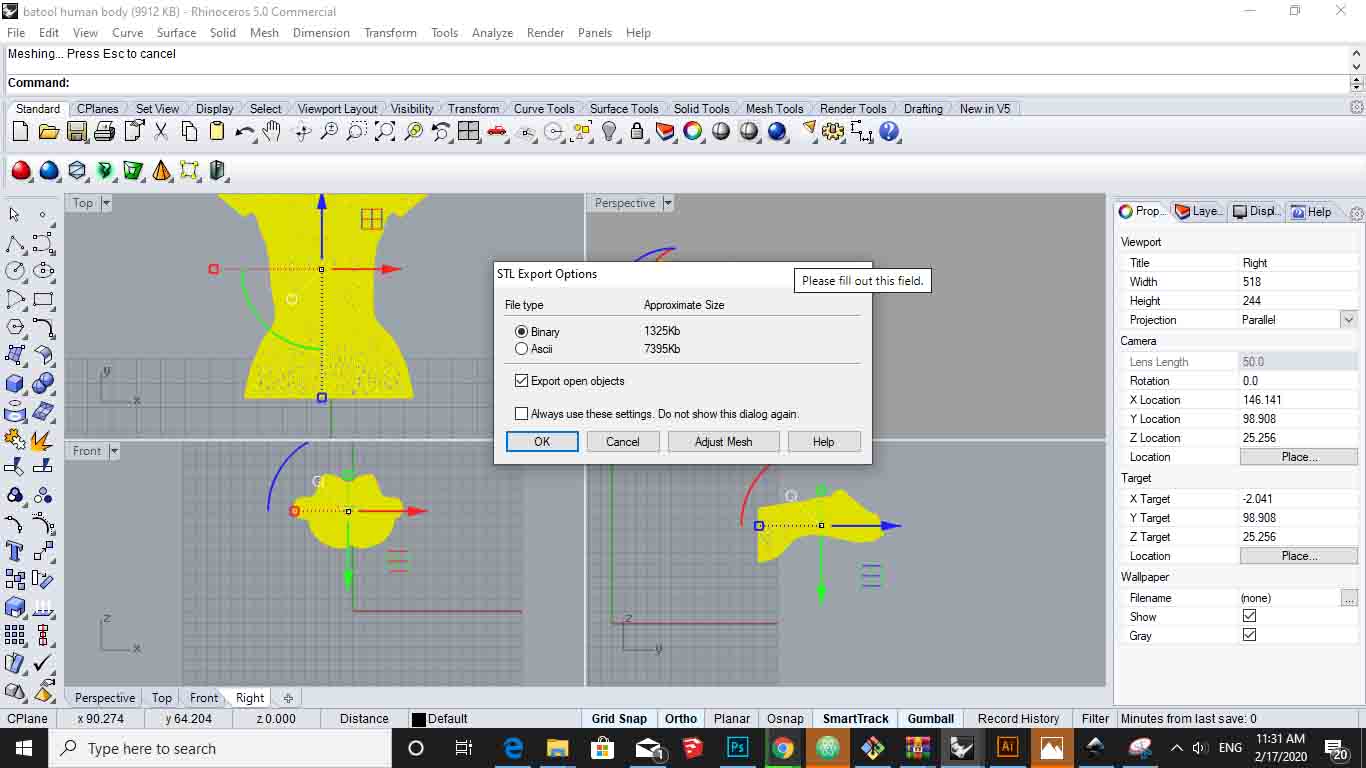This screenshot has height=768, width=1366.
Task: Open the File menu
Action: [x=16, y=32]
